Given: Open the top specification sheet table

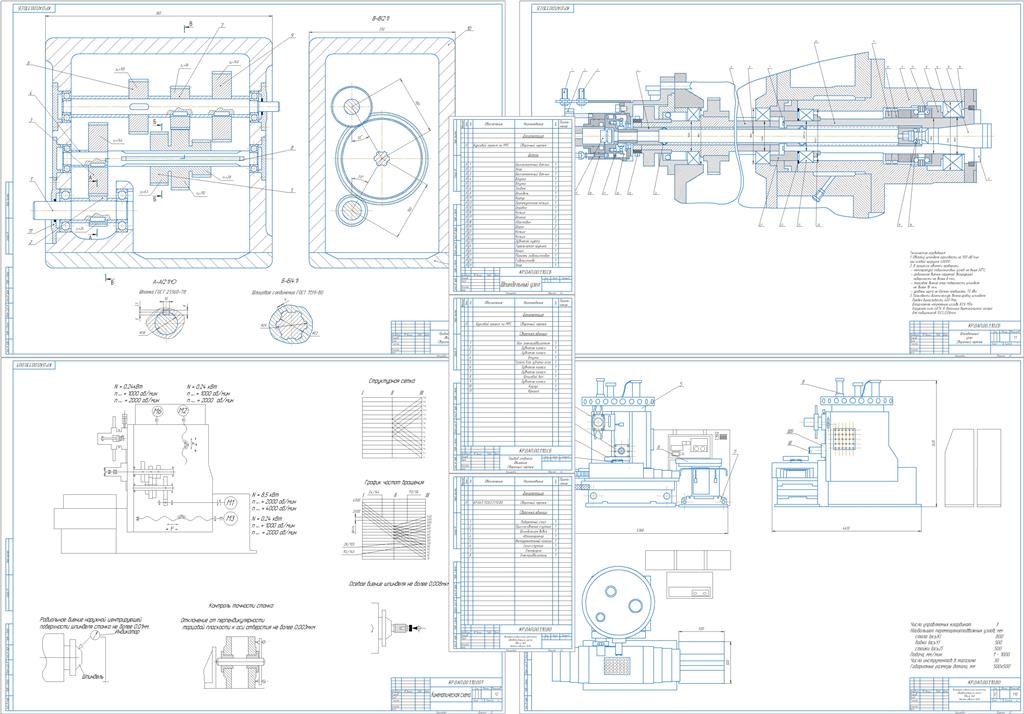Looking at the screenshot, I should tap(511, 204).
